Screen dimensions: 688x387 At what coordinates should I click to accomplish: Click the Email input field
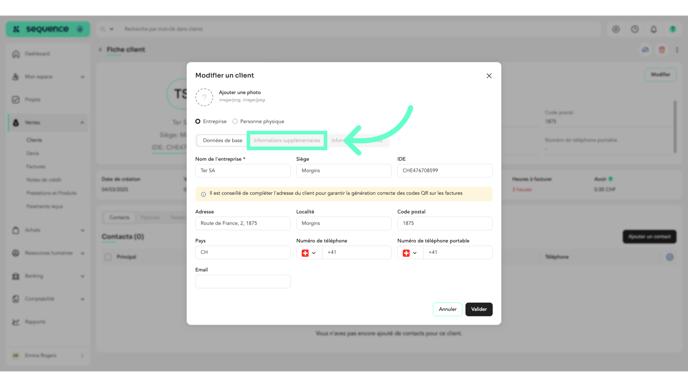pos(243,281)
